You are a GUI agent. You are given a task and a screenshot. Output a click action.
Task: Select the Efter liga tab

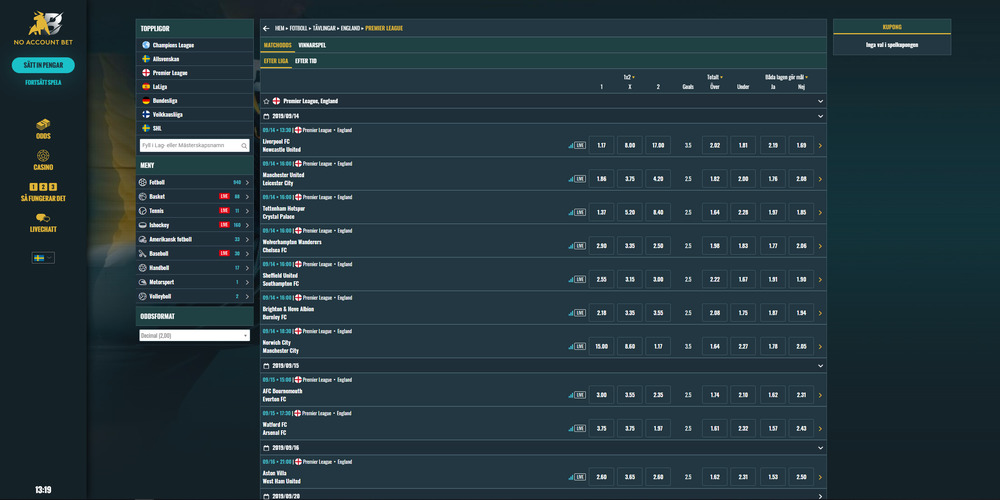(x=276, y=61)
